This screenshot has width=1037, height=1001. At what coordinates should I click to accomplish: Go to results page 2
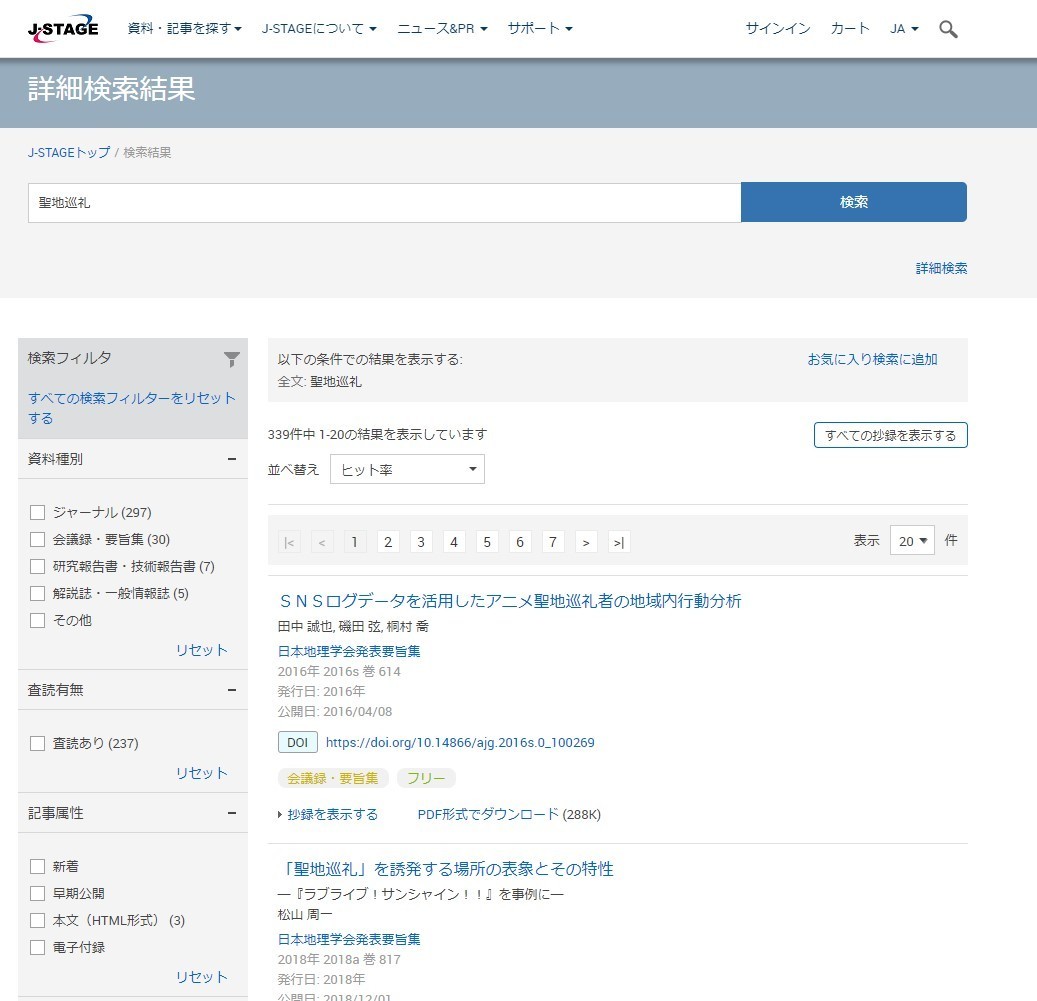pos(388,542)
